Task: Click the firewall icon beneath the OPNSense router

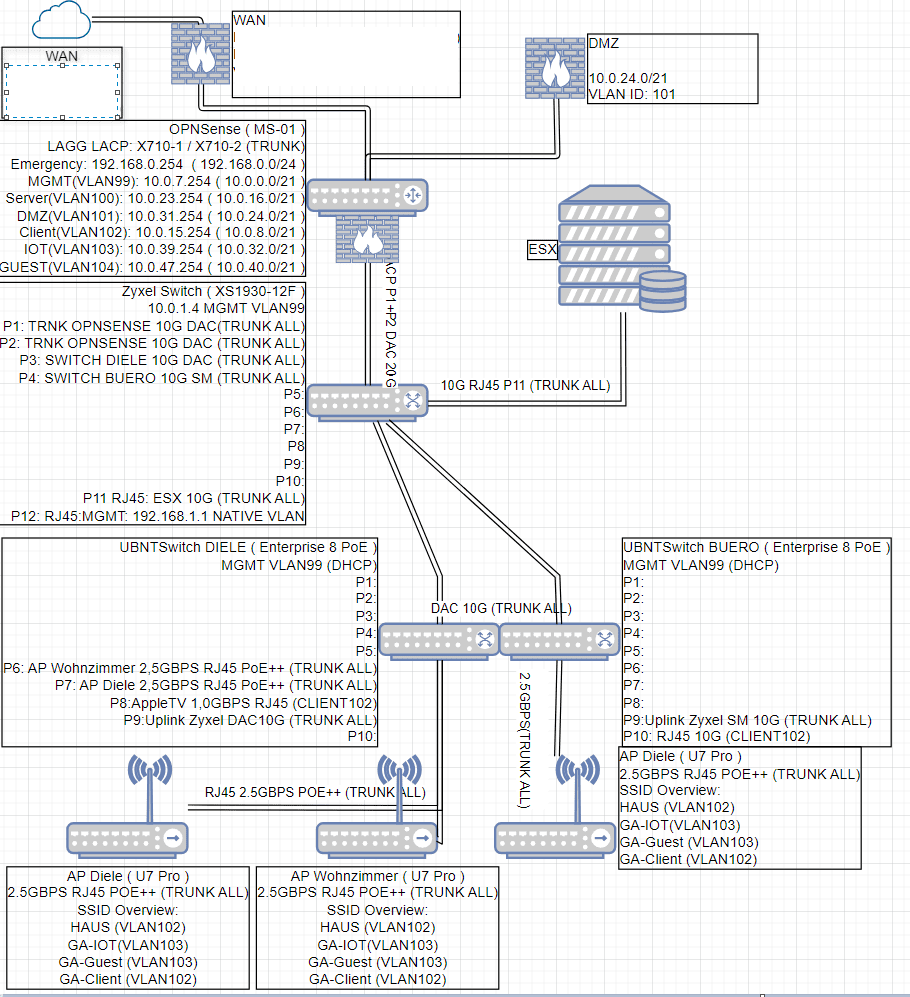Action: [368, 238]
